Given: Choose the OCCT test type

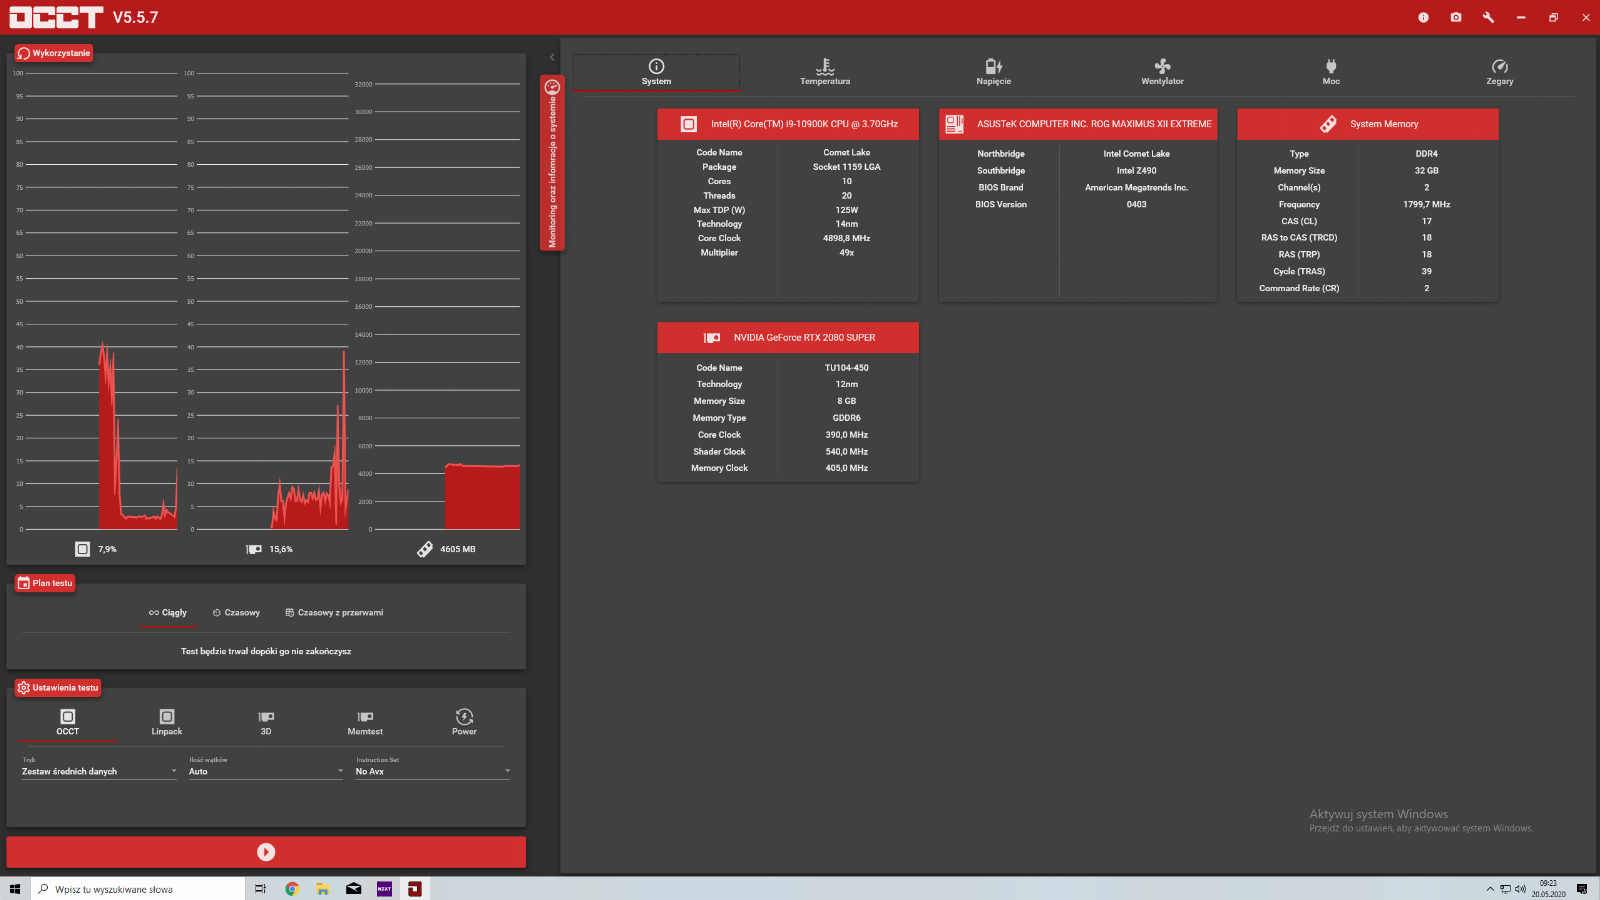Looking at the screenshot, I should tap(67, 722).
